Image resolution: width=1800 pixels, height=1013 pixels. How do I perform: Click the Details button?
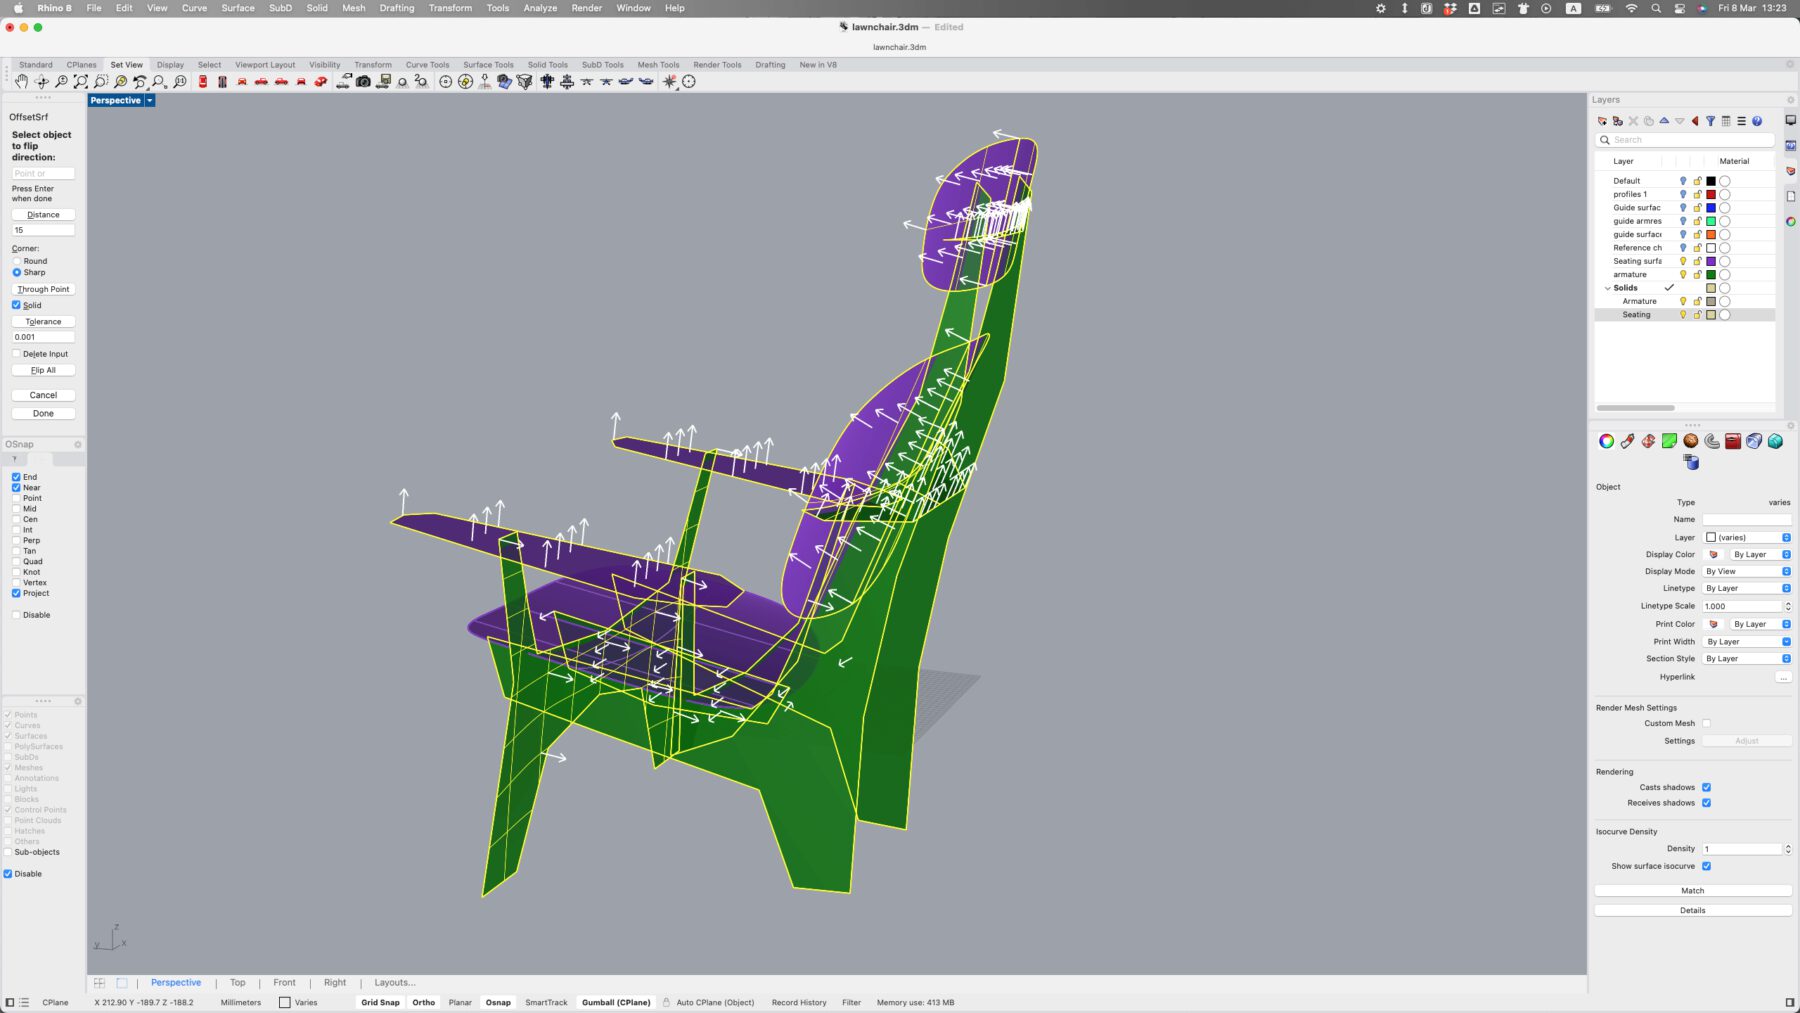tap(1693, 911)
